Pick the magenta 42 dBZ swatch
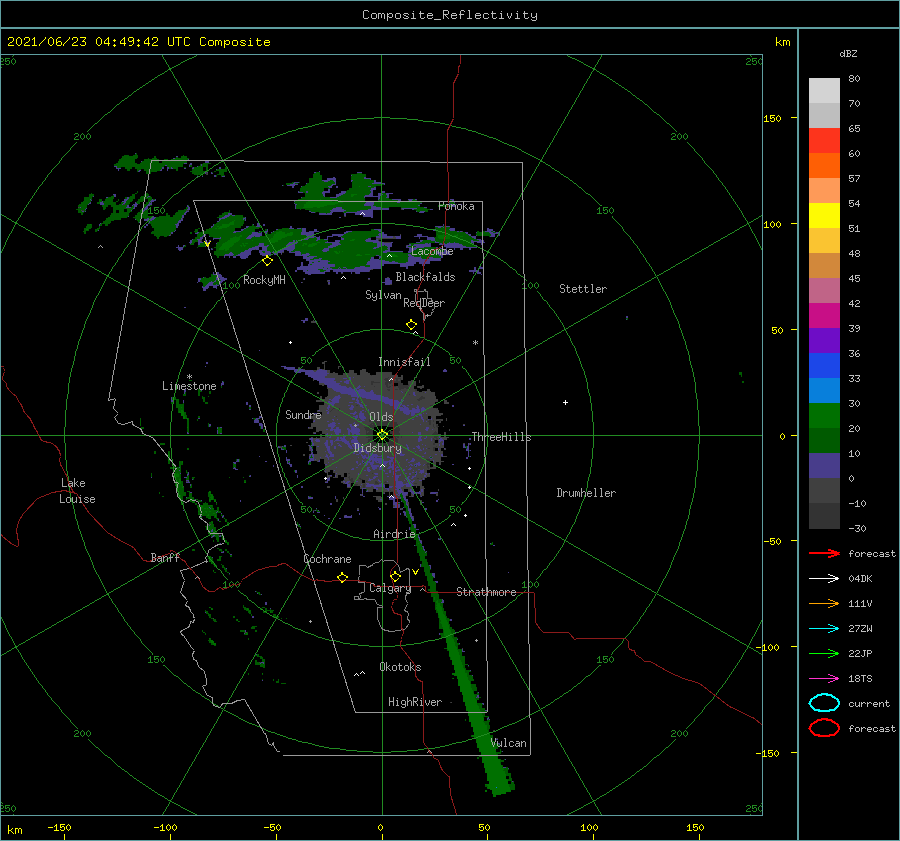Image resolution: width=900 pixels, height=841 pixels. [824, 315]
